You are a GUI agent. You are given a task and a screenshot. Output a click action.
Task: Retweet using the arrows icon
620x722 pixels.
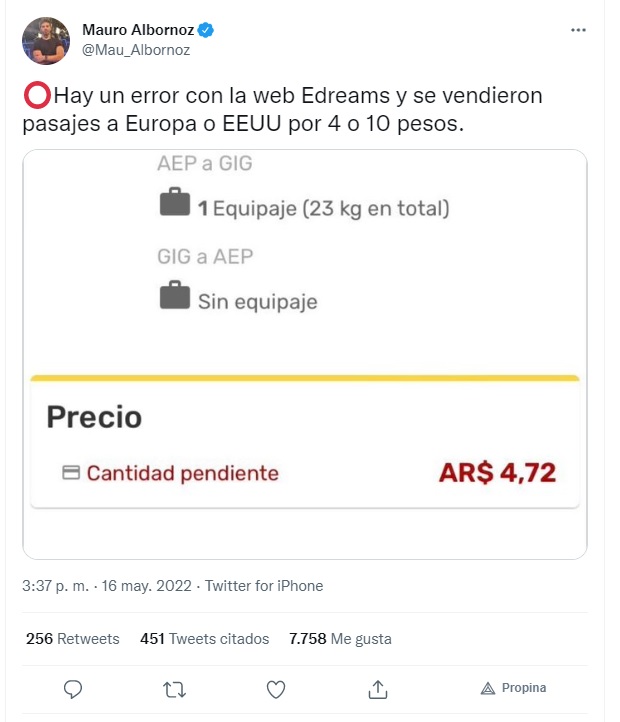pyautogui.click(x=175, y=690)
